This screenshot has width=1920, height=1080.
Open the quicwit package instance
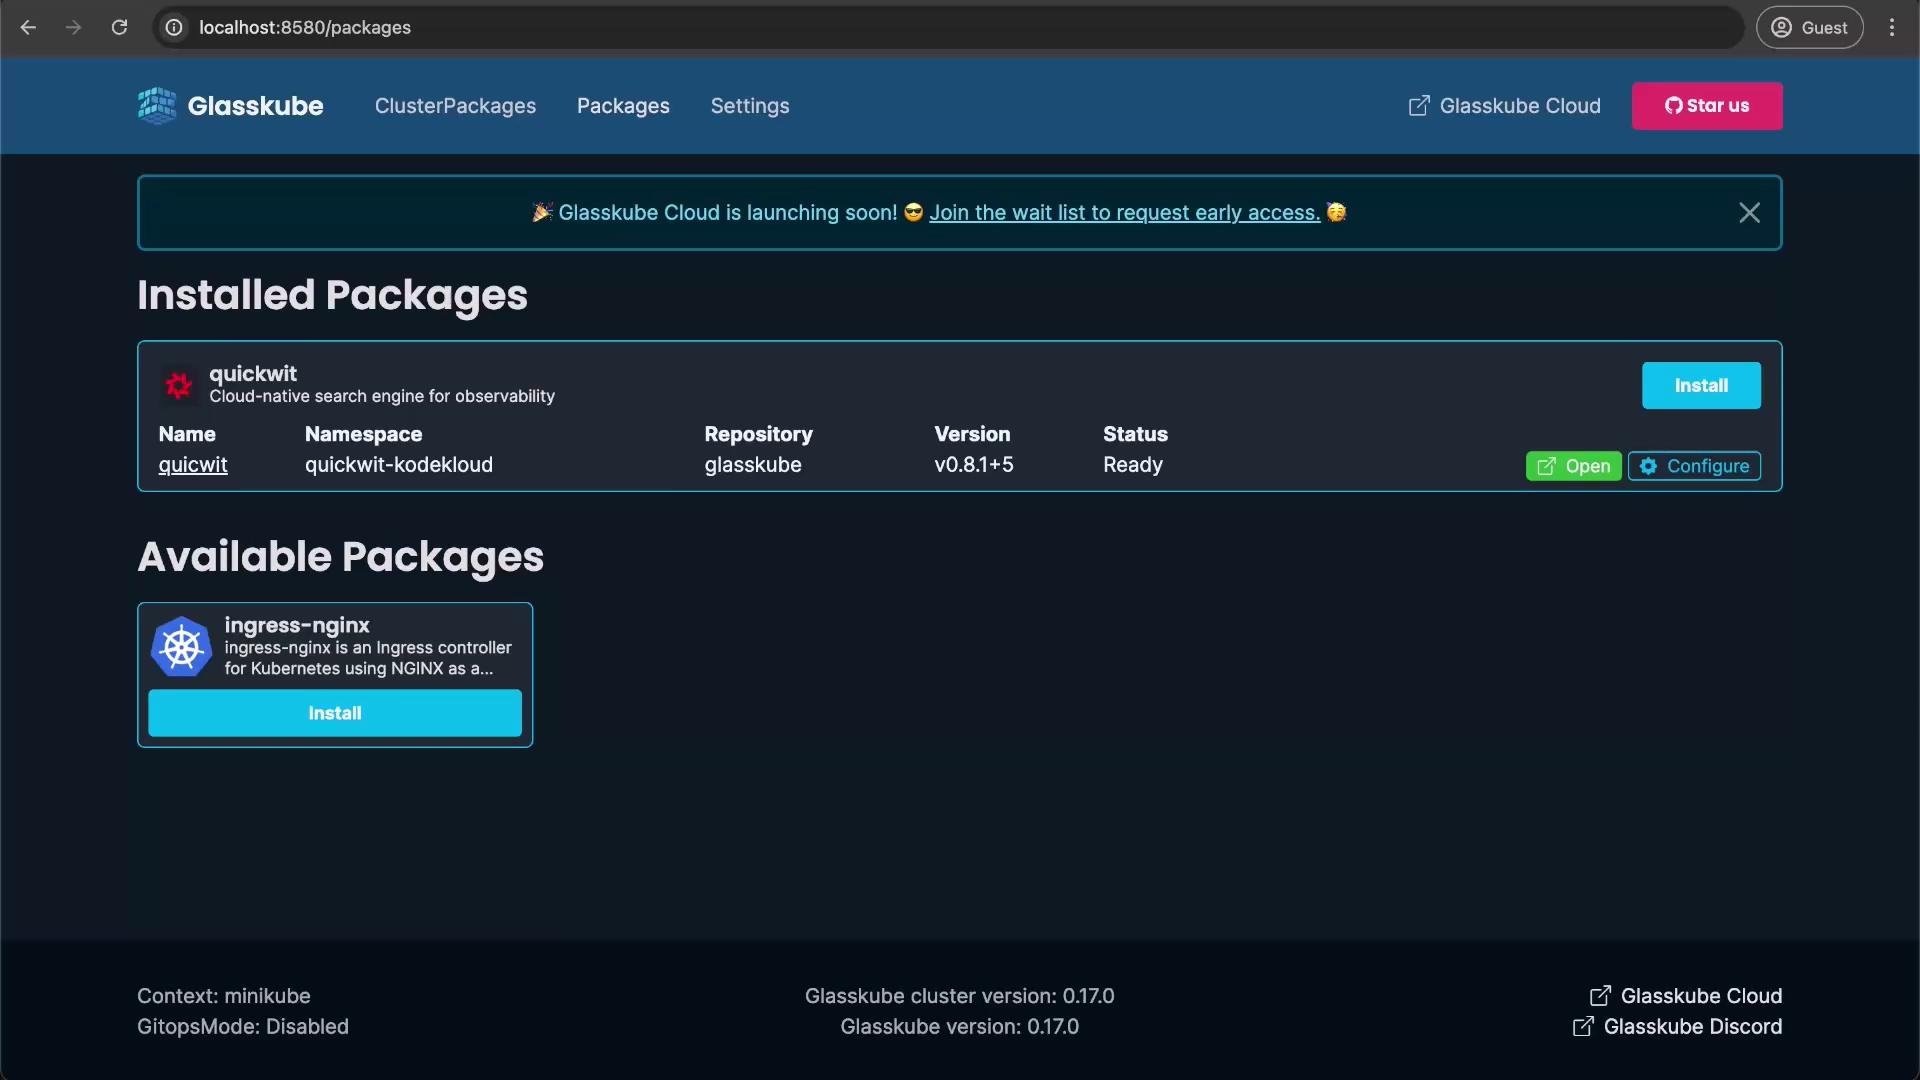(1573, 466)
